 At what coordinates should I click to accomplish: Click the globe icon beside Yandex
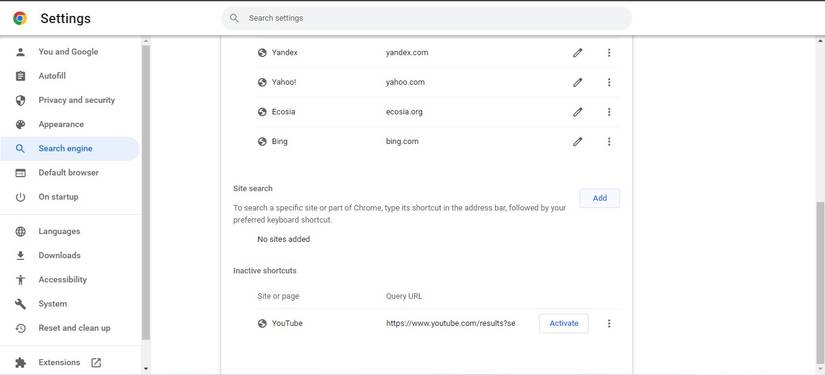pos(262,53)
